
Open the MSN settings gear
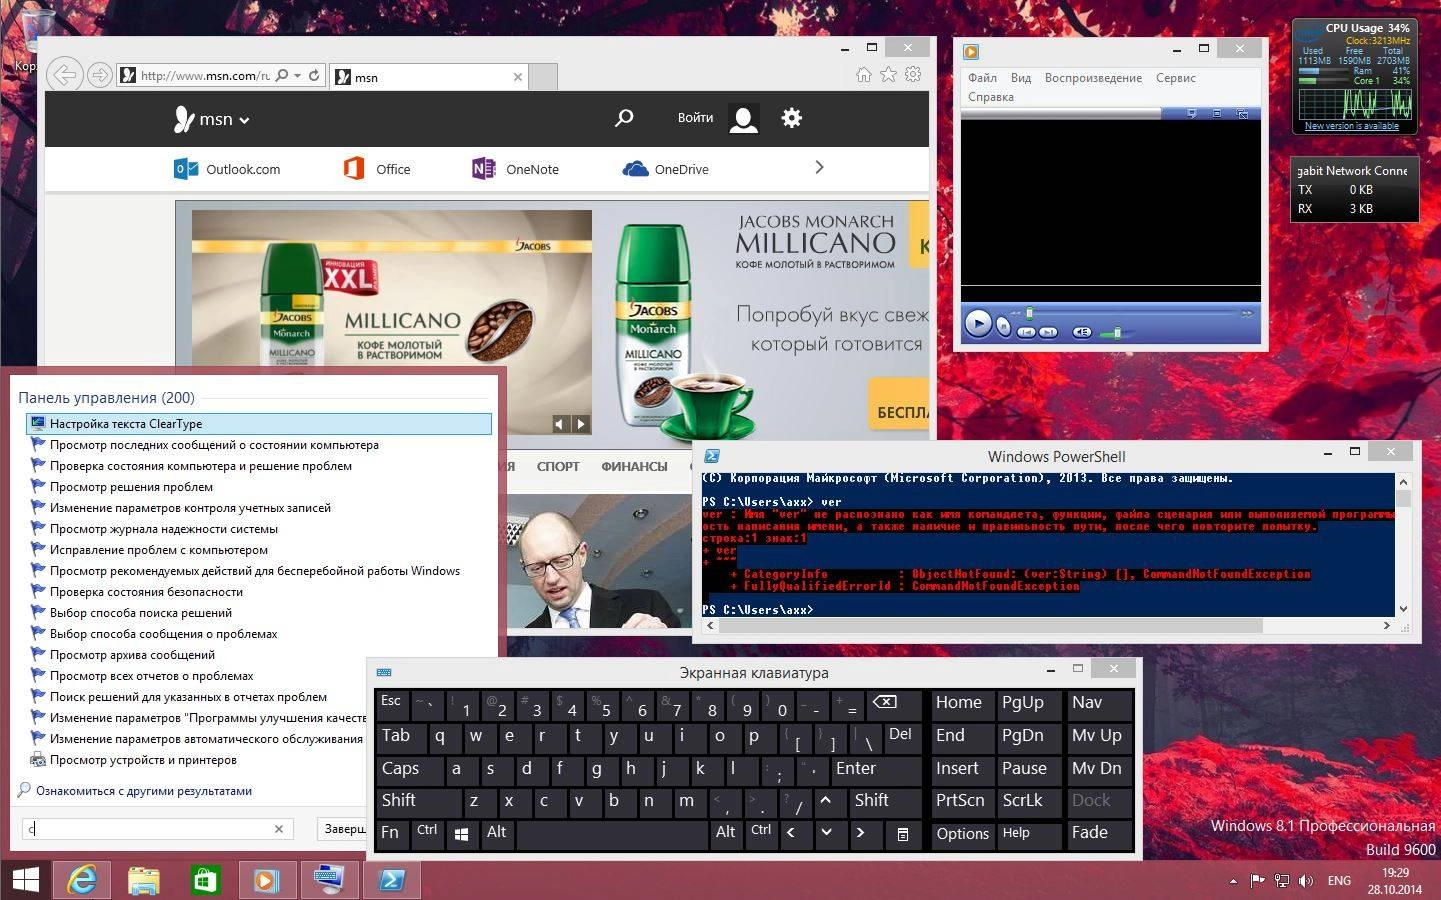tap(792, 118)
